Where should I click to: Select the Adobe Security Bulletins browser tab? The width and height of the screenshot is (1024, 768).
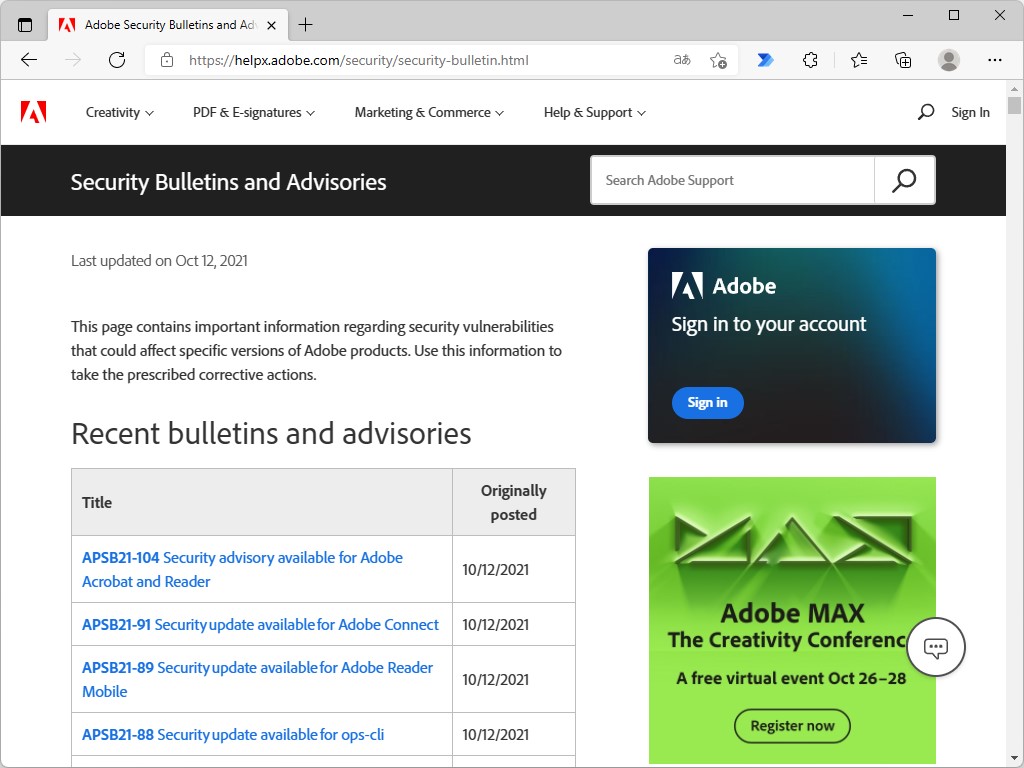[168, 25]
